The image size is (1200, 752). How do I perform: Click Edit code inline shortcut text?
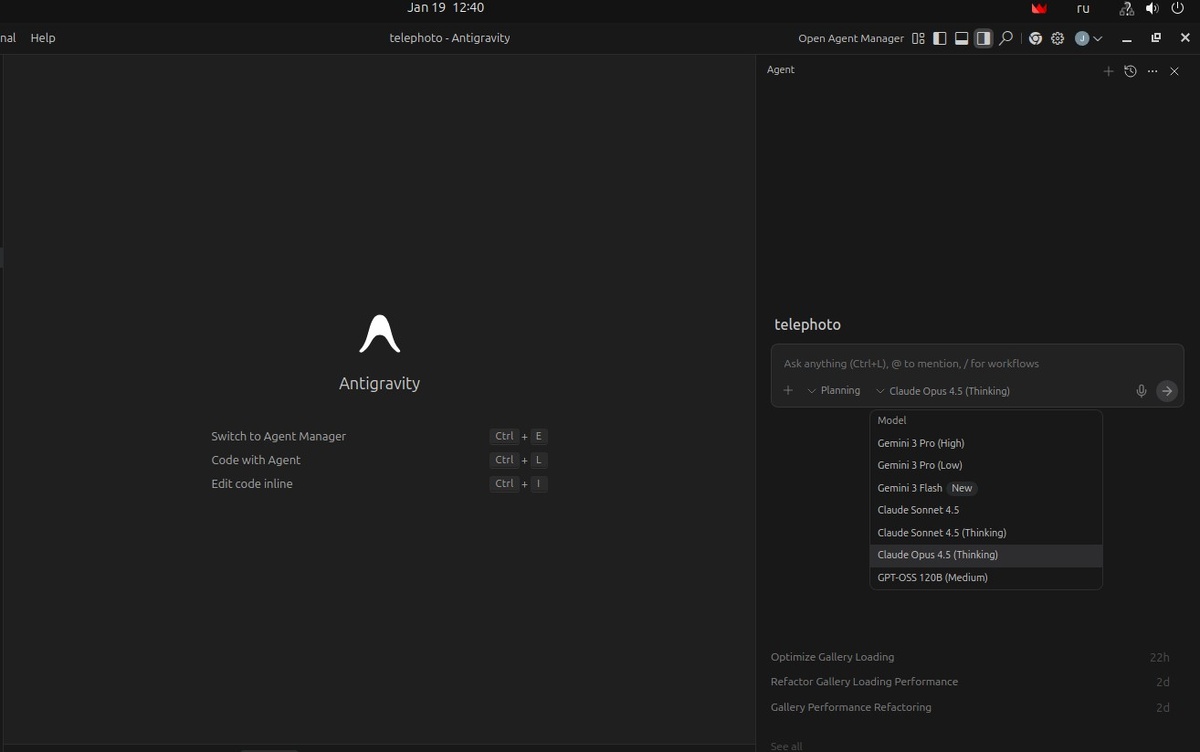tap(252, 484)
